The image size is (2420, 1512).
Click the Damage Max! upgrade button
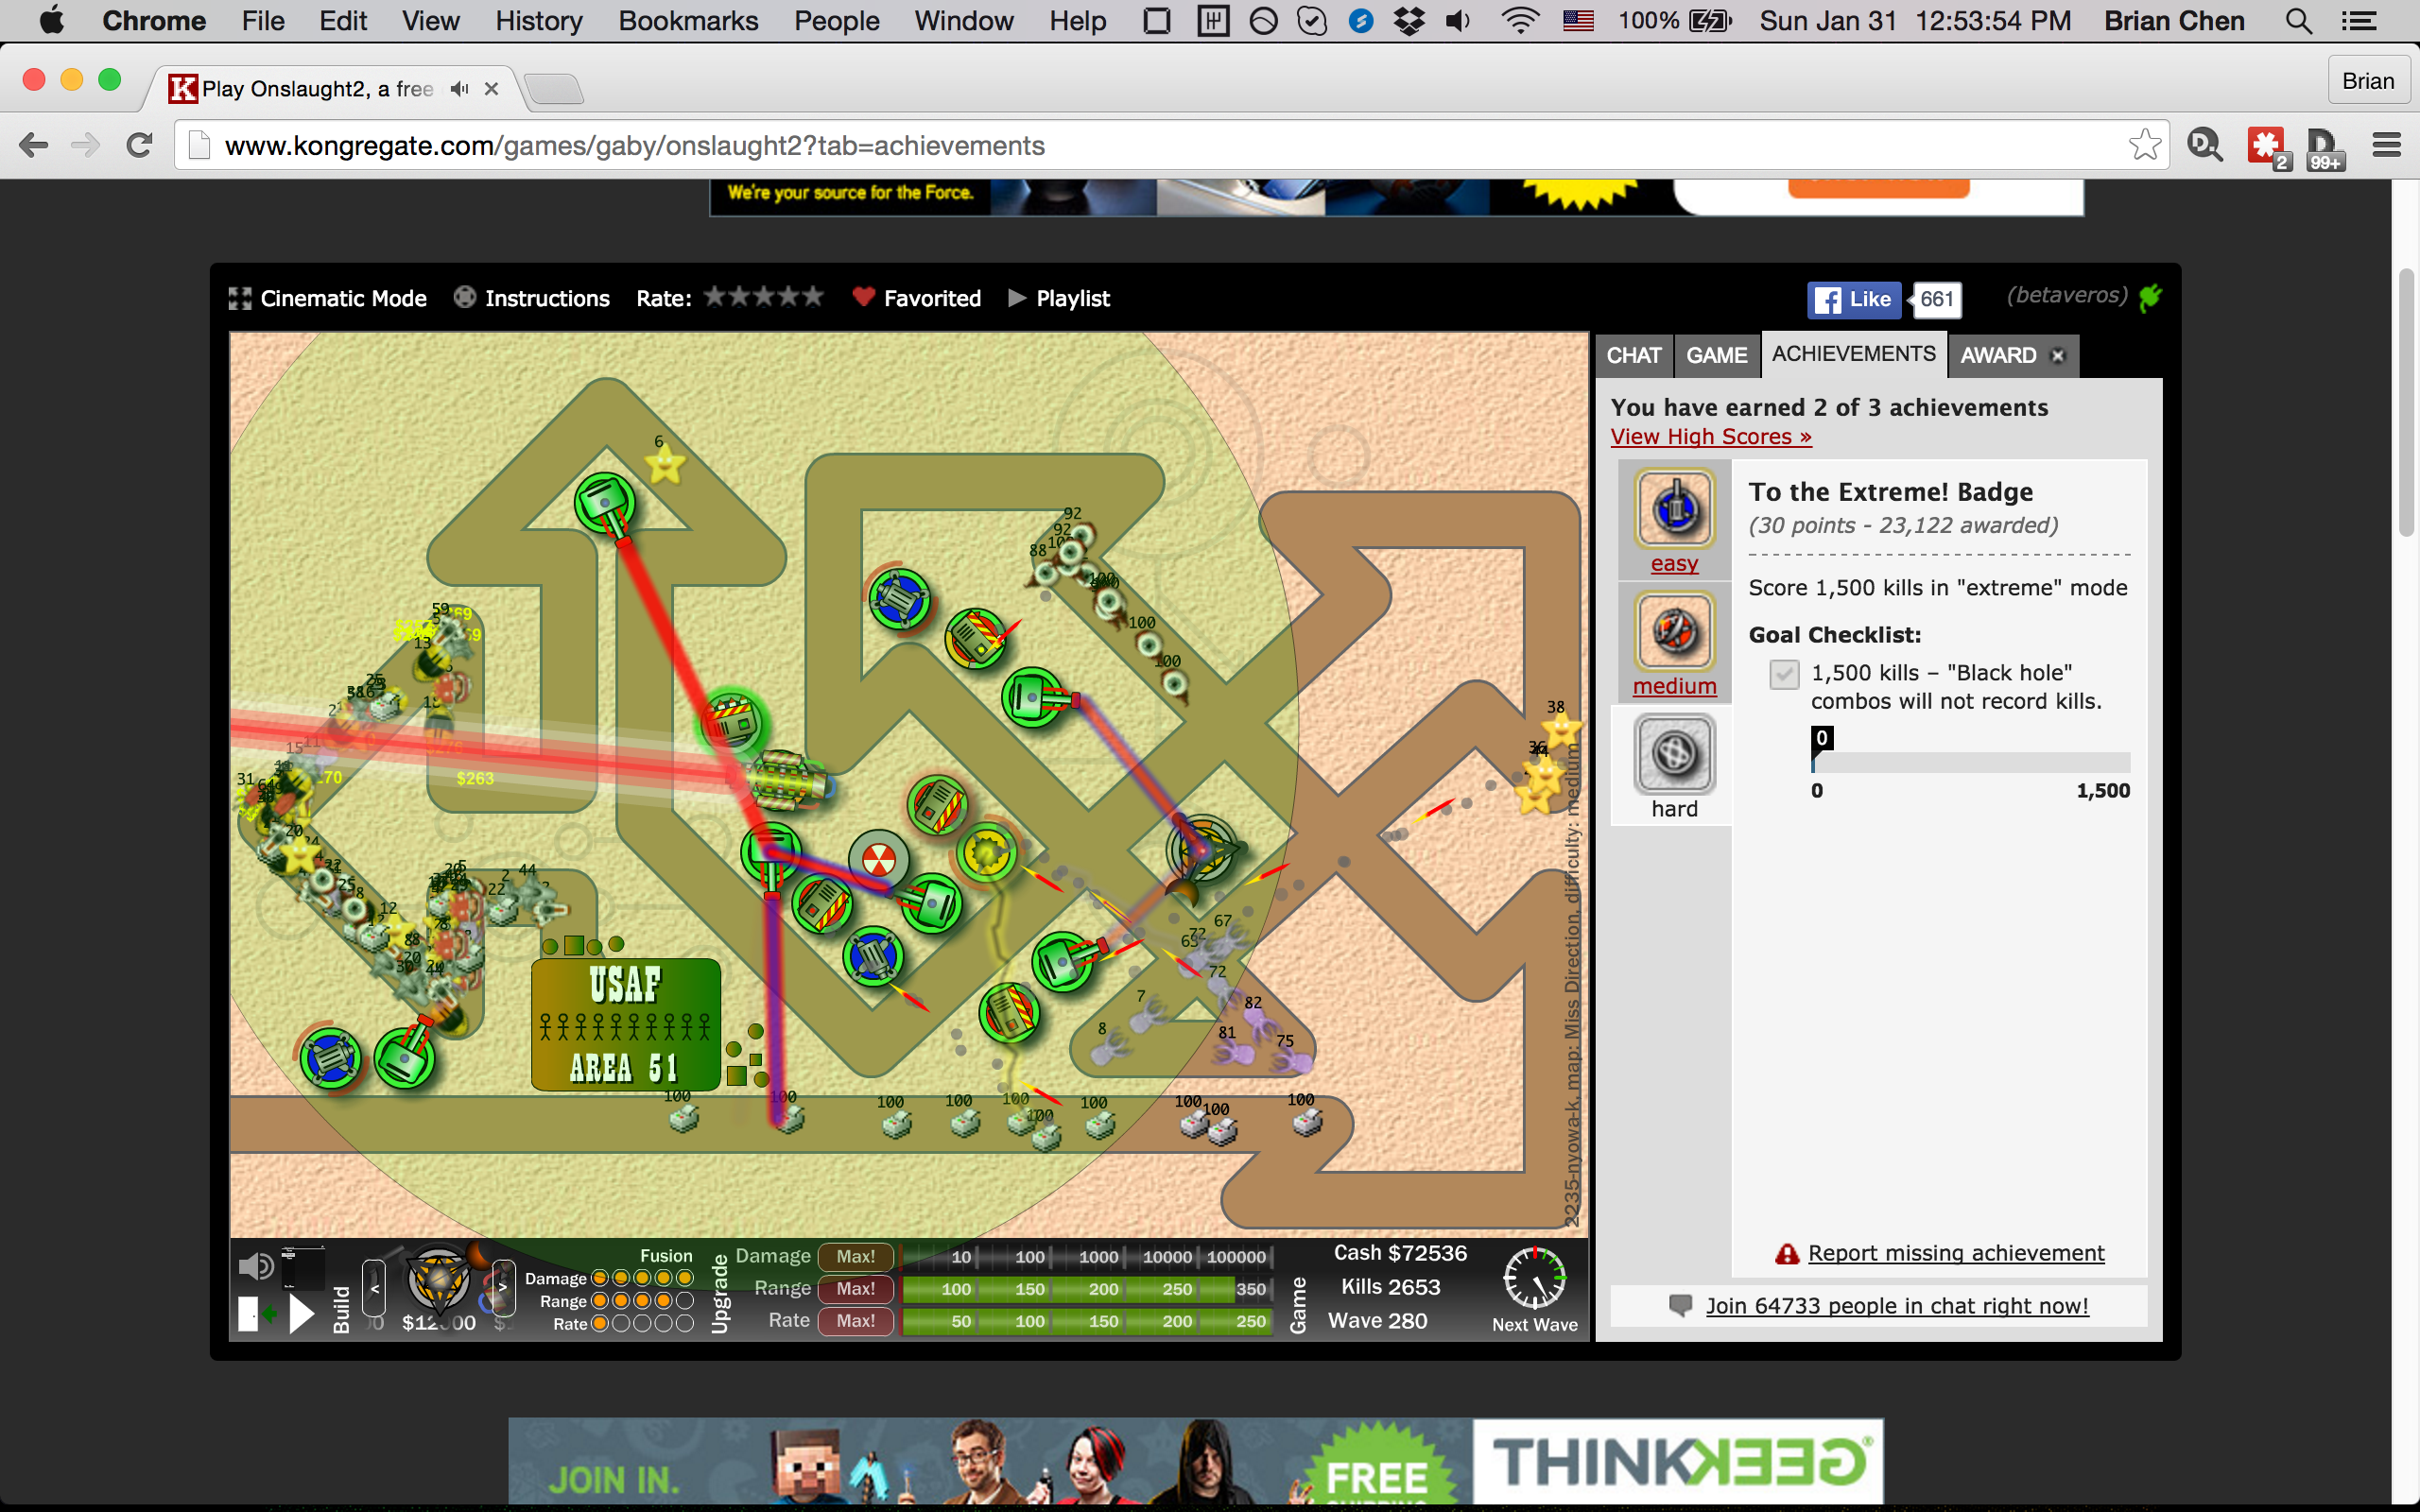[x=855, y=1256]
